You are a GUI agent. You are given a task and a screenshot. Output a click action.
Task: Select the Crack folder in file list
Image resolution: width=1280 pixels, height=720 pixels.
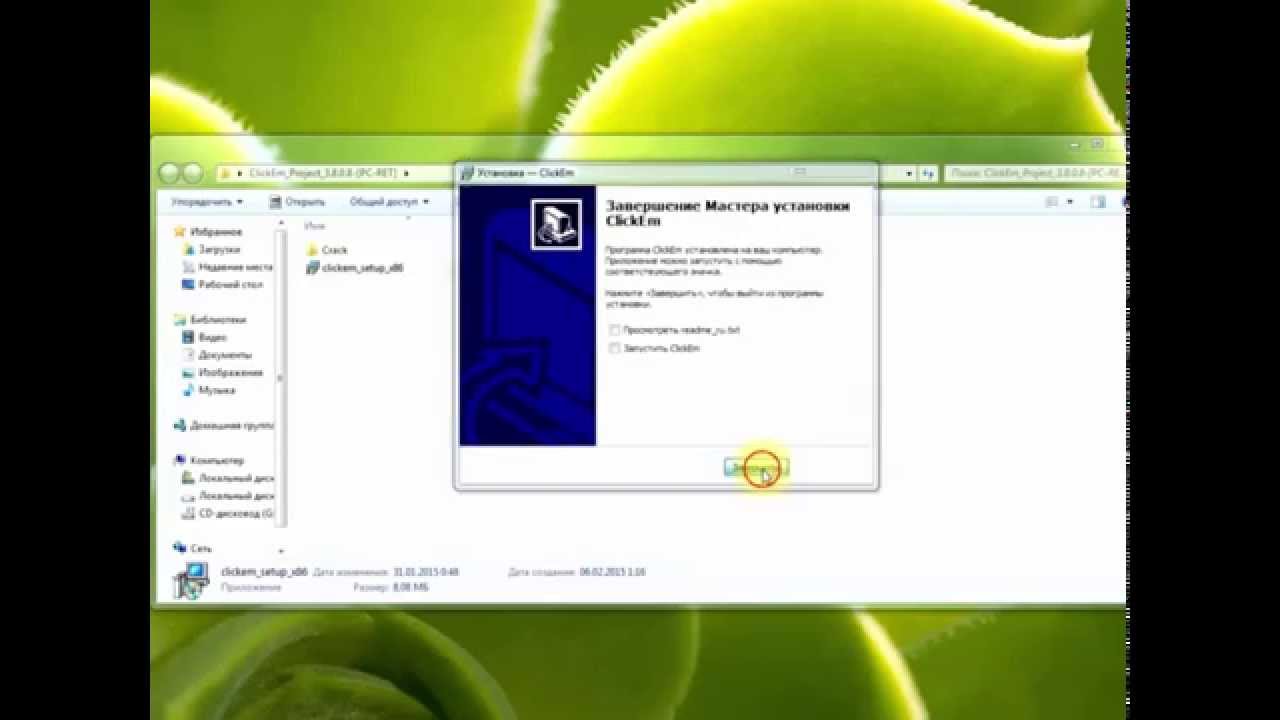[327, 250]
